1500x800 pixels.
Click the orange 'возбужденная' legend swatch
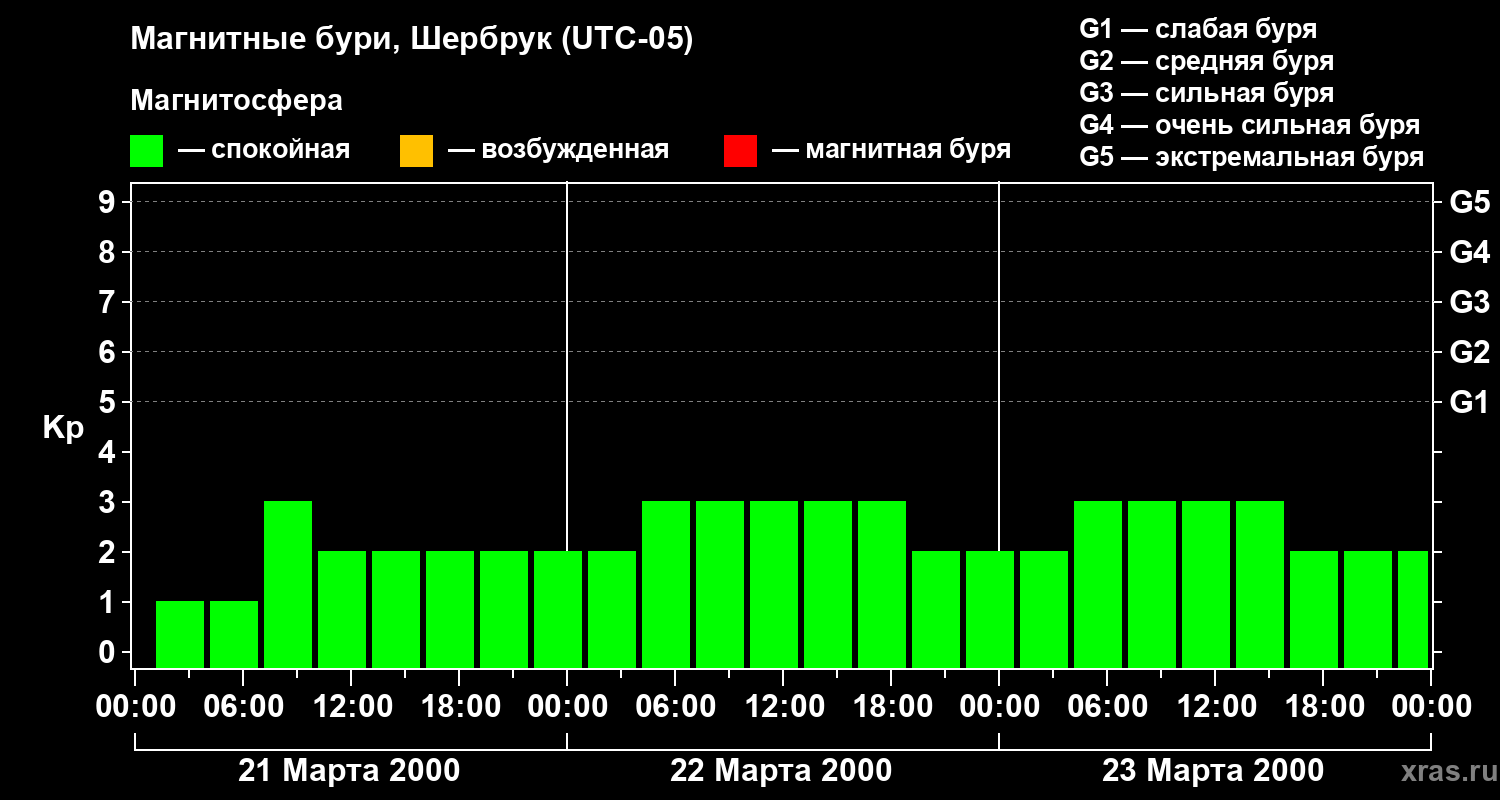tap(416, 151)
